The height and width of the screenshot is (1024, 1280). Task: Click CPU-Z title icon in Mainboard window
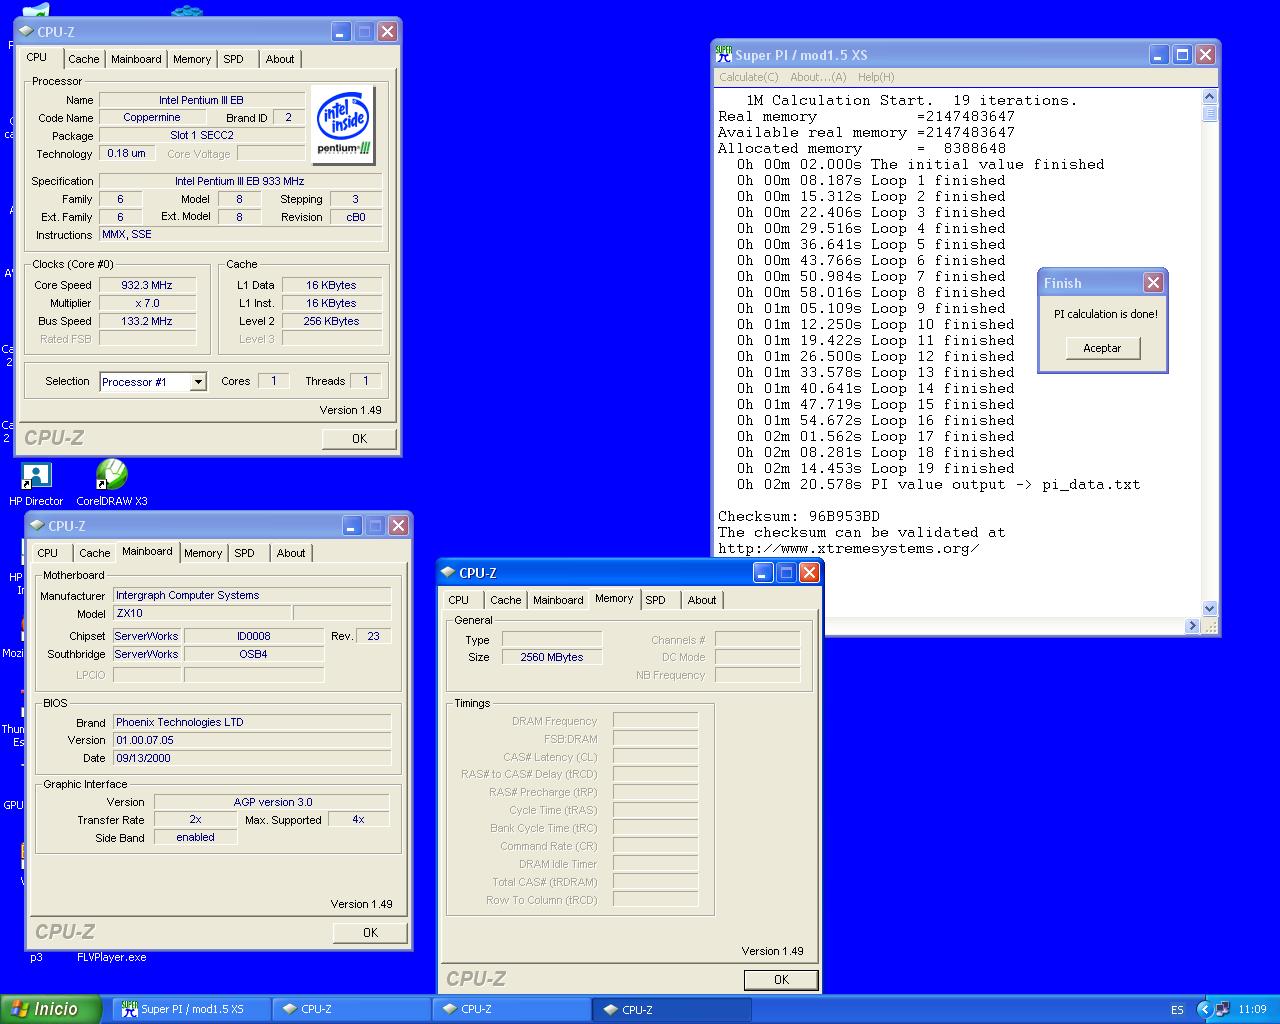point(37,525)
